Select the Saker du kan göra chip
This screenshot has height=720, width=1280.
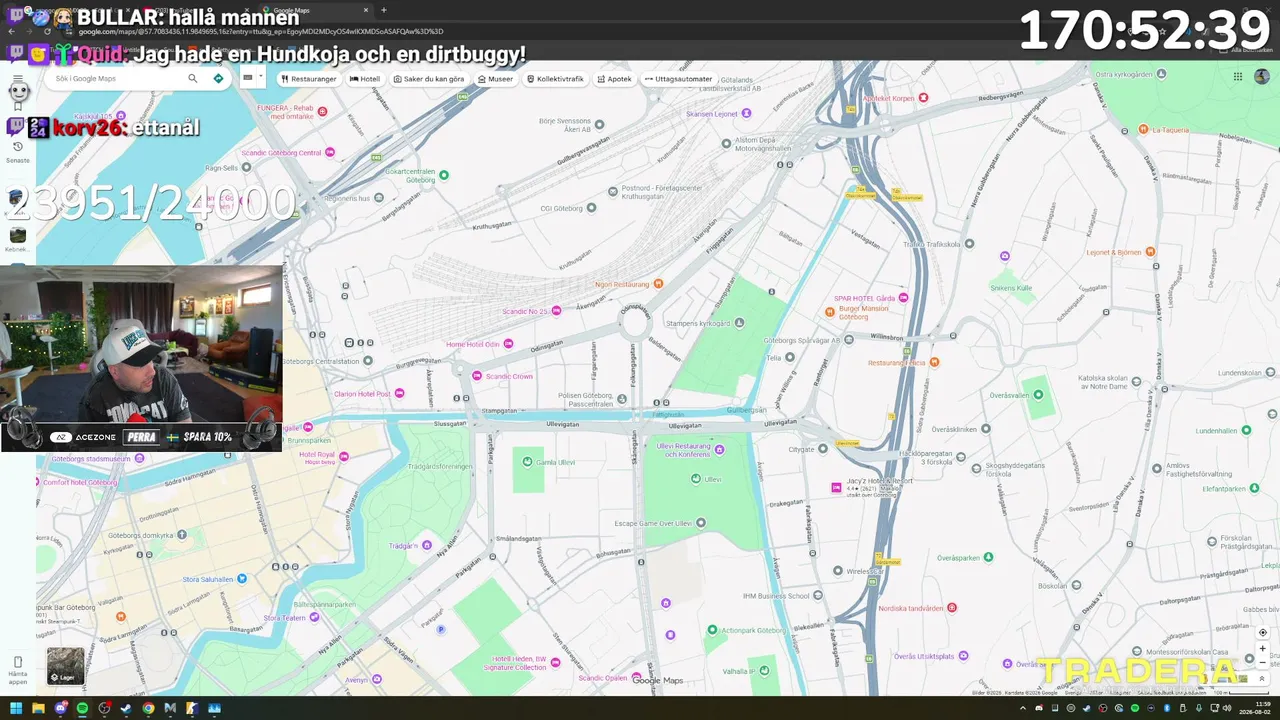429,79
